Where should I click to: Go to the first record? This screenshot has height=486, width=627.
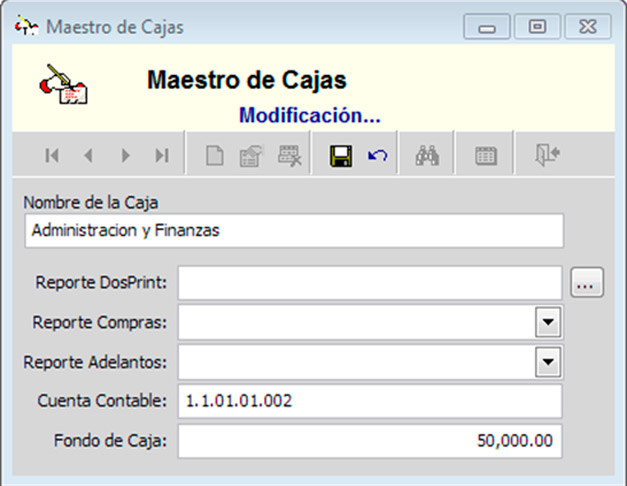[x=52, y=156]
